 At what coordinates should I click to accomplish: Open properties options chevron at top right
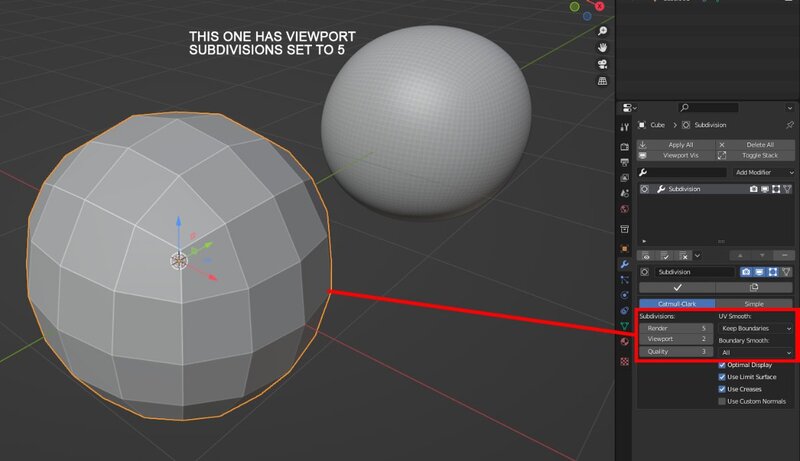(790, 108)
